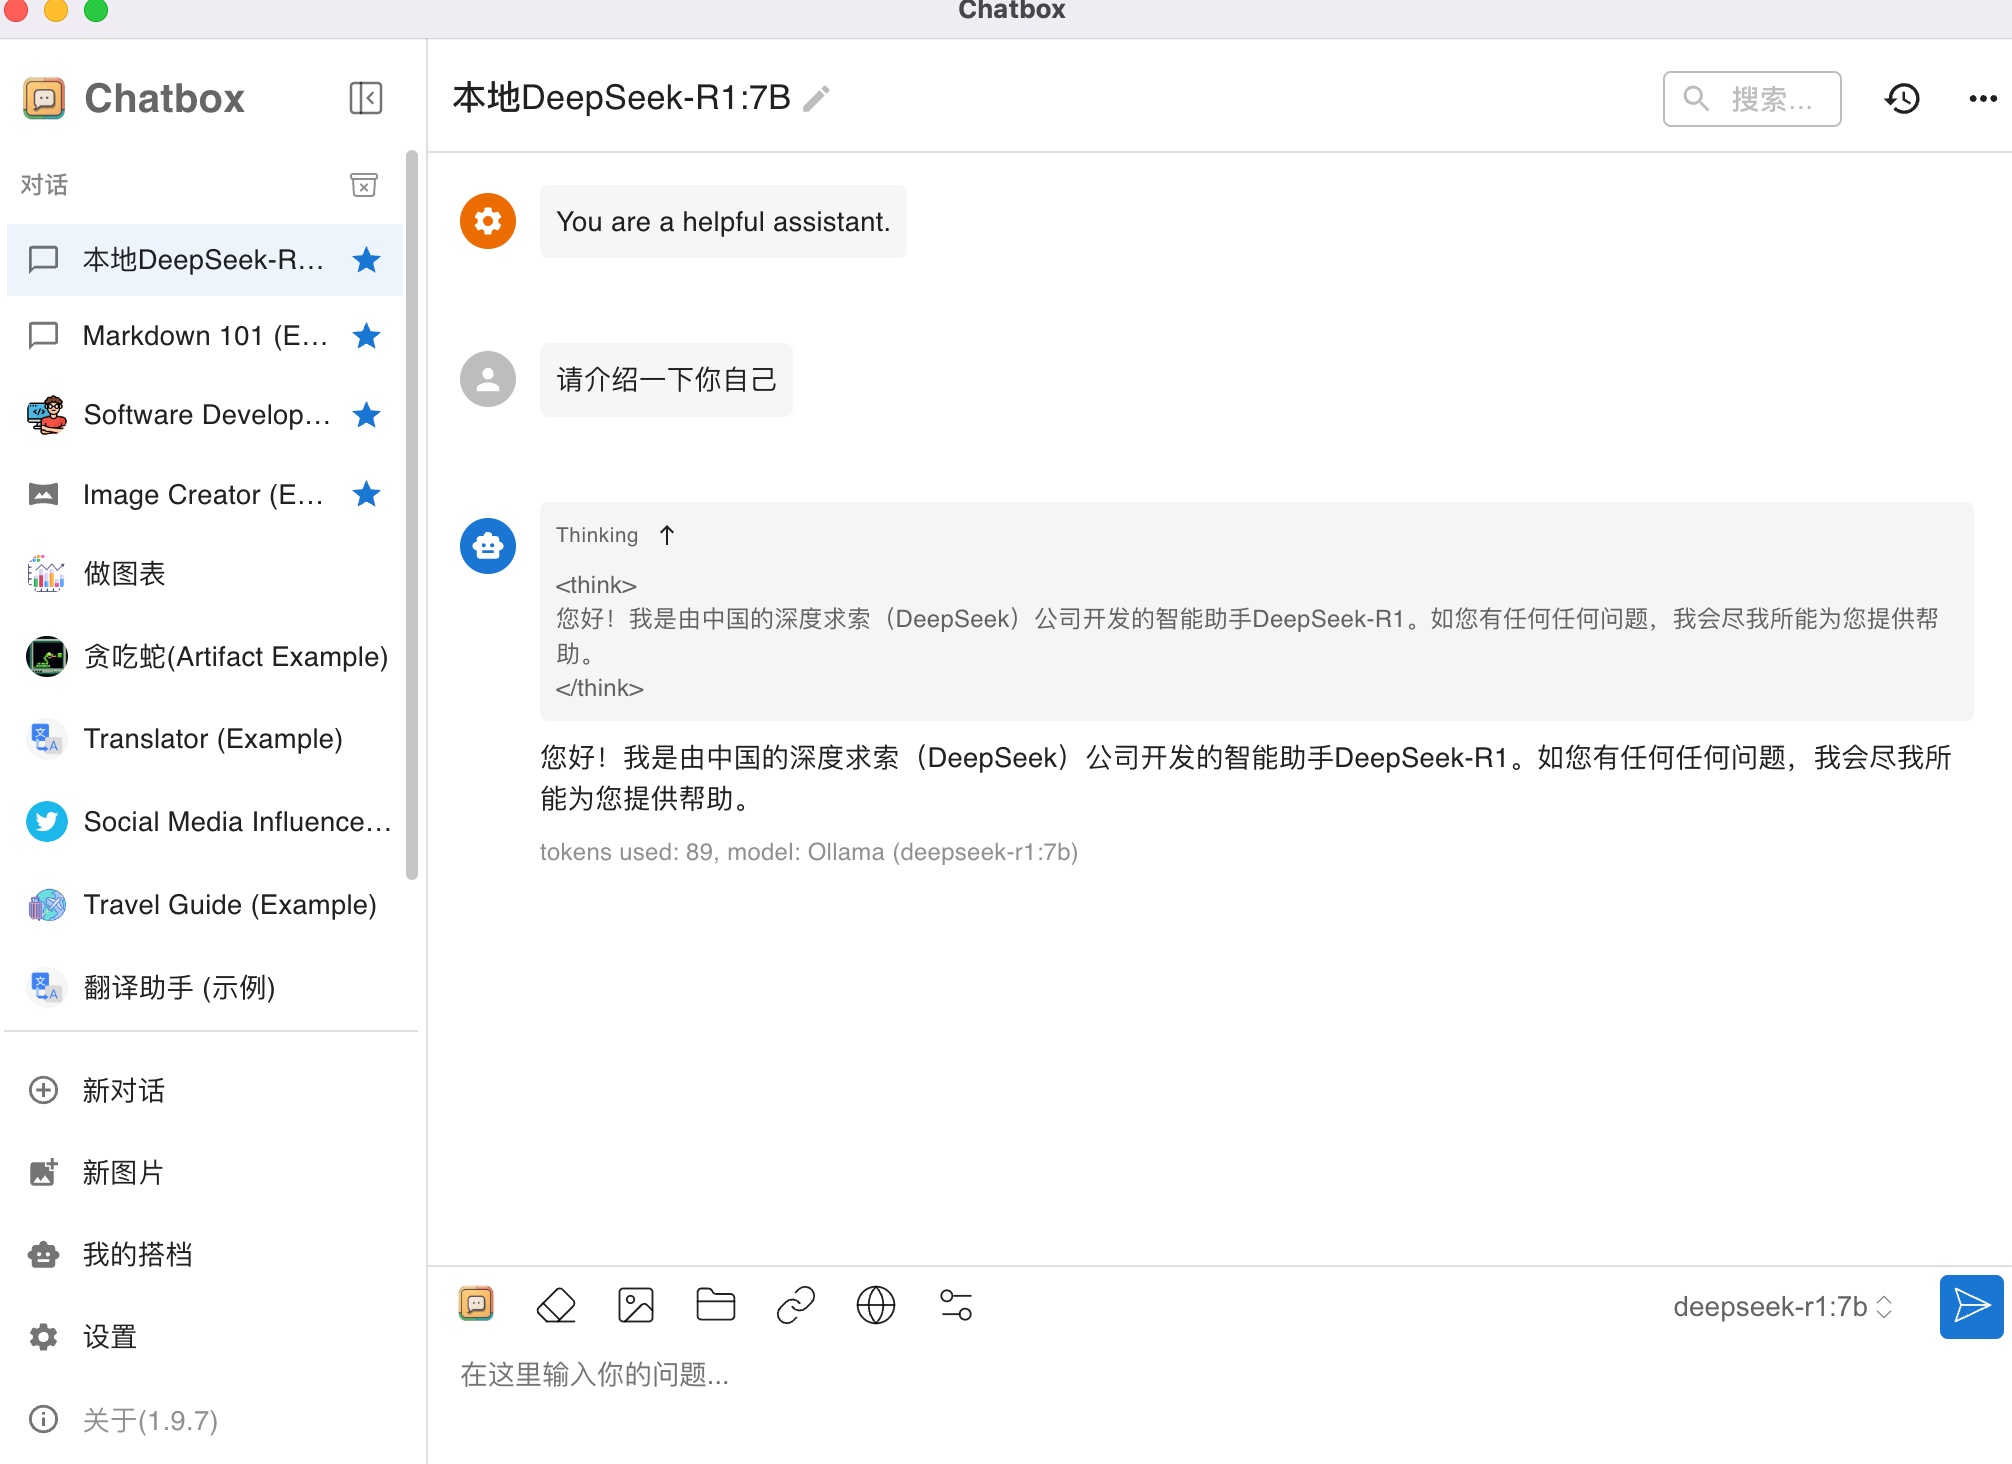Click the sidebar vertical scrollbar

(412, 515)
